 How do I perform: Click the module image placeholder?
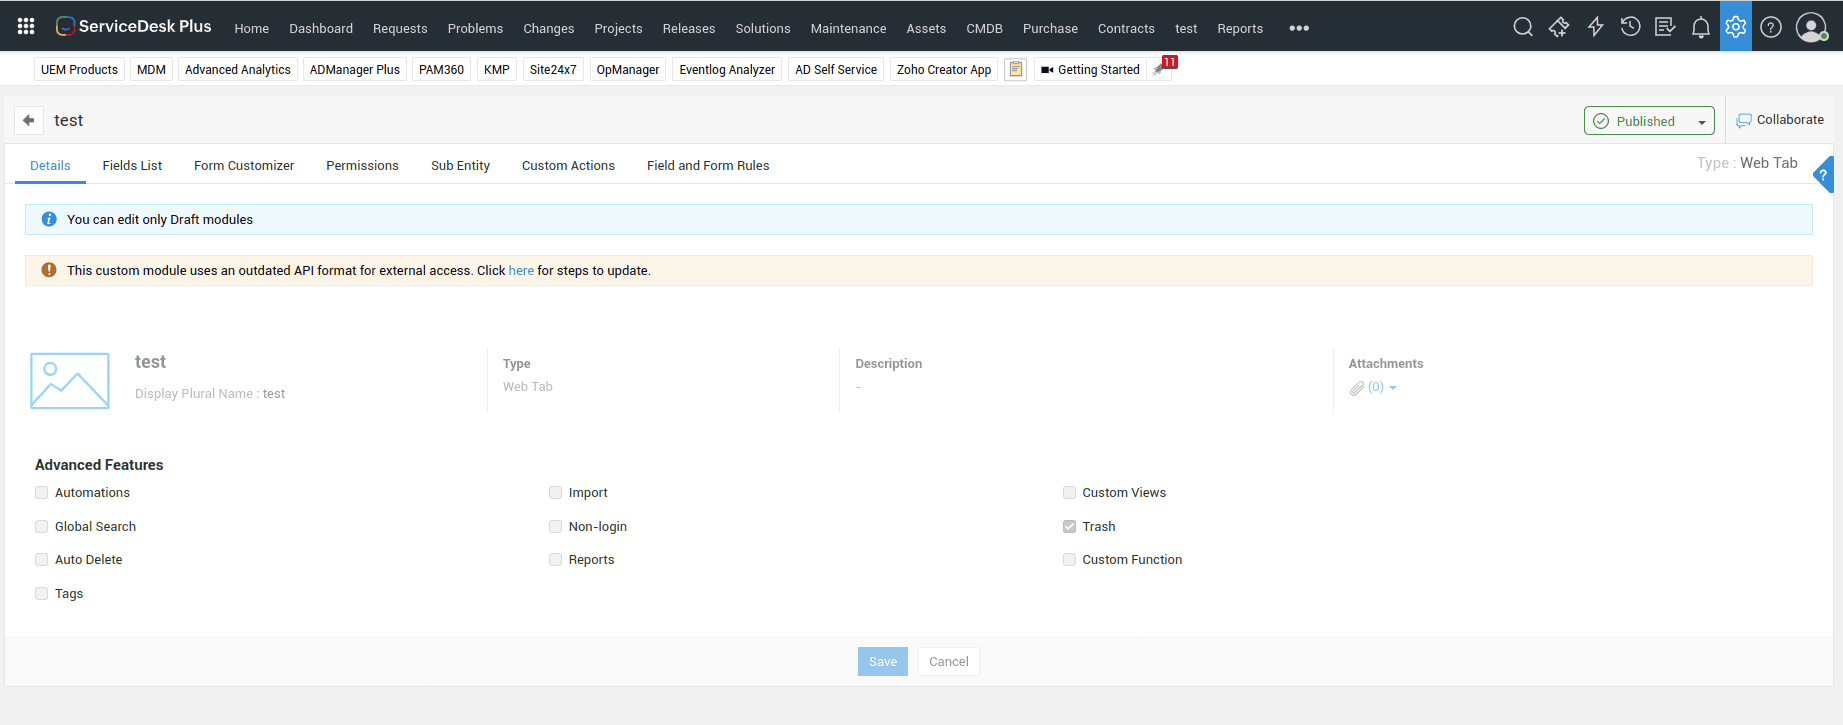point(70,381)
